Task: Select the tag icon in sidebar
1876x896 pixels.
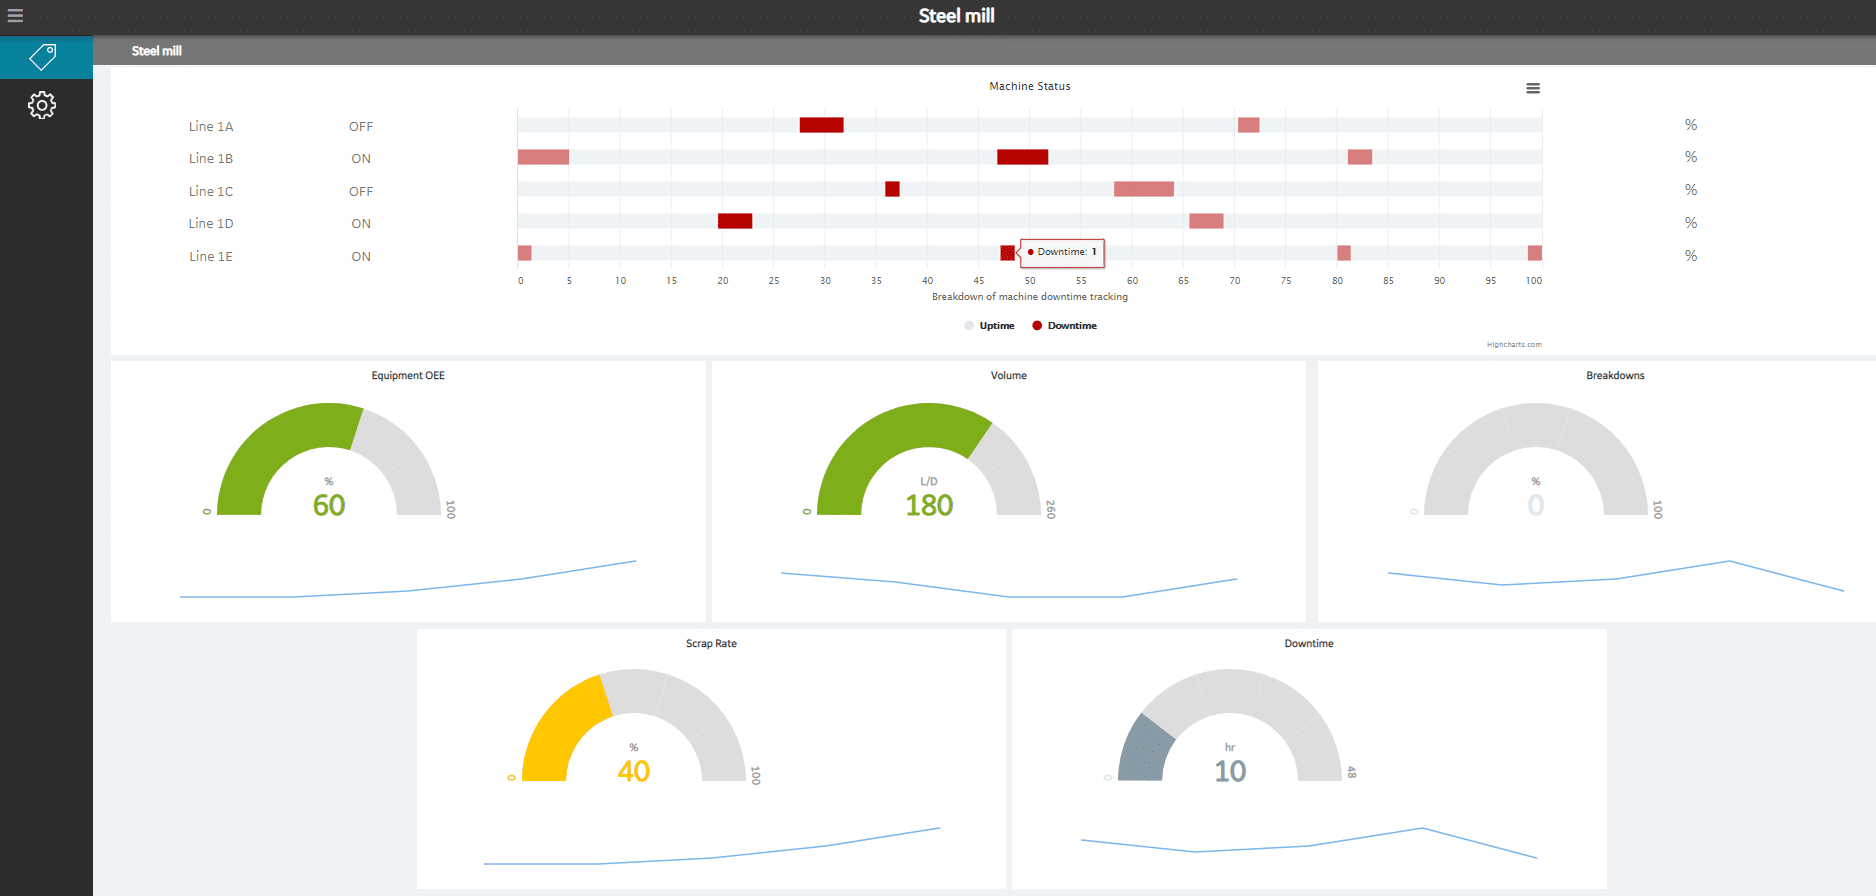Action: pos(43,57)
